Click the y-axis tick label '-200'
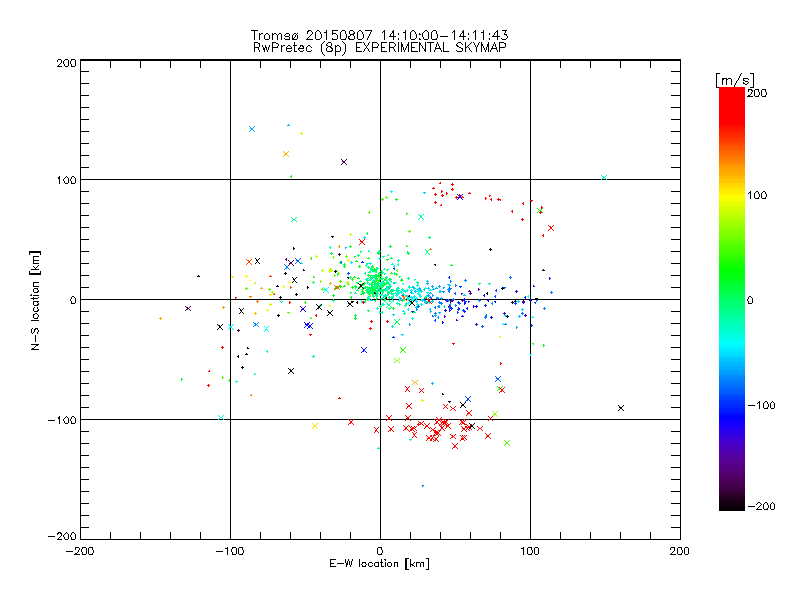The image size is (800, 600). click(x=62, y=536)
